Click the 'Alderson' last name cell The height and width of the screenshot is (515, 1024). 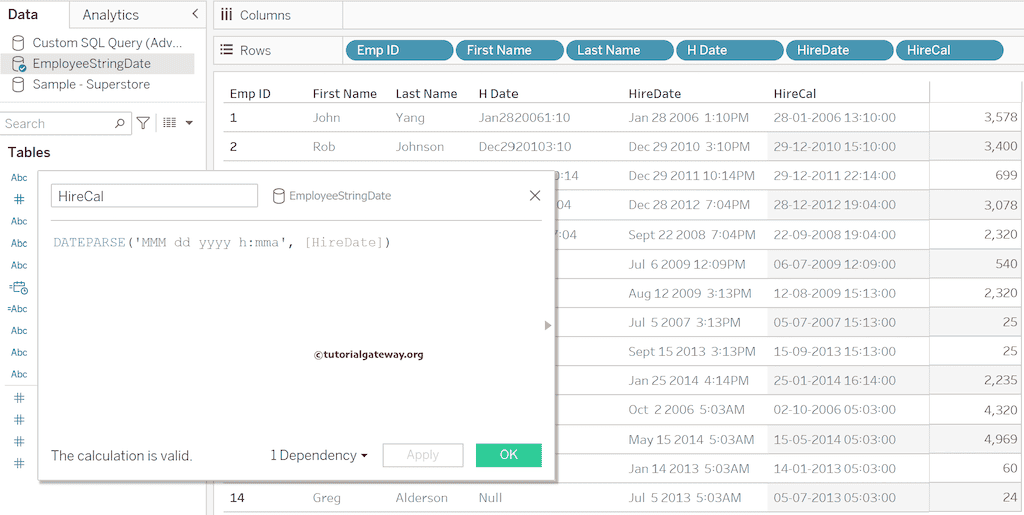pyautogui.click(x=421, y=498)
